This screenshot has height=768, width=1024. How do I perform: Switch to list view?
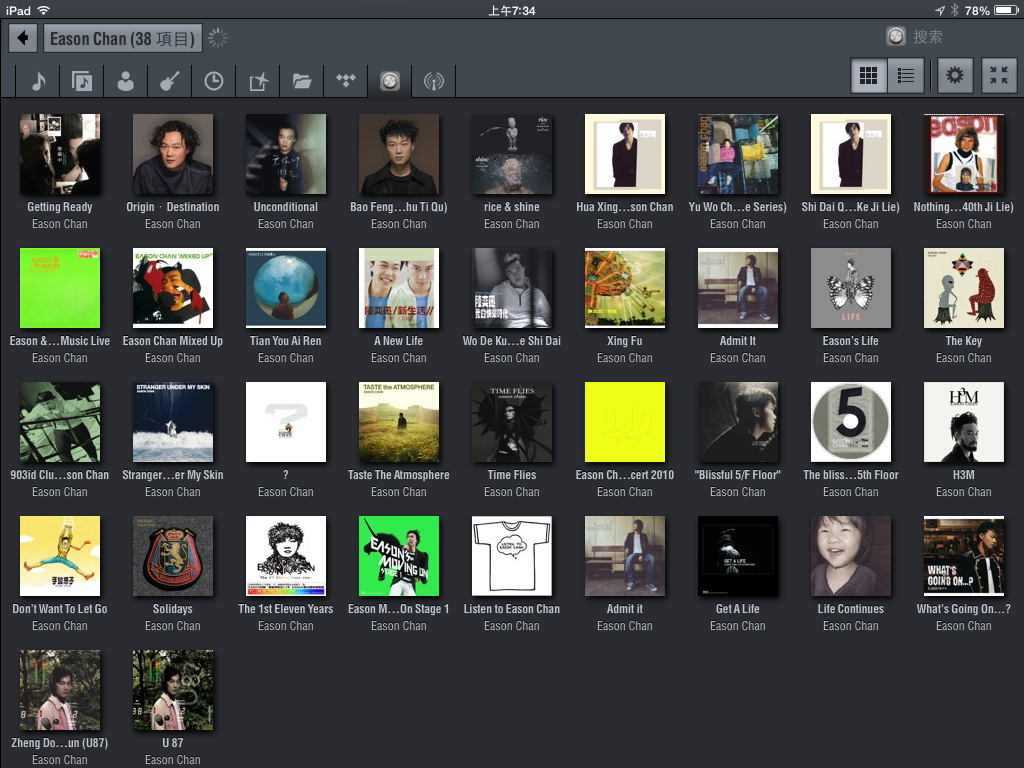click(906, 76)
